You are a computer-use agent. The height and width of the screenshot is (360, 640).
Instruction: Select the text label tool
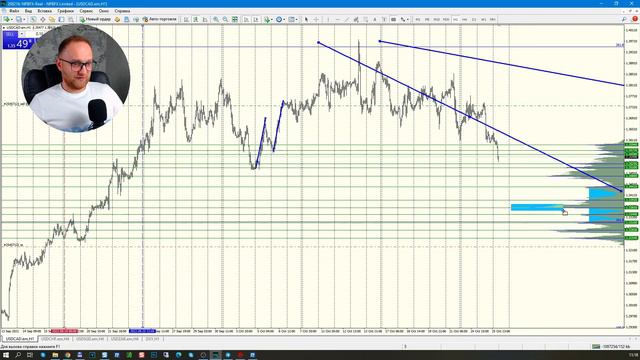coord(384,19)
